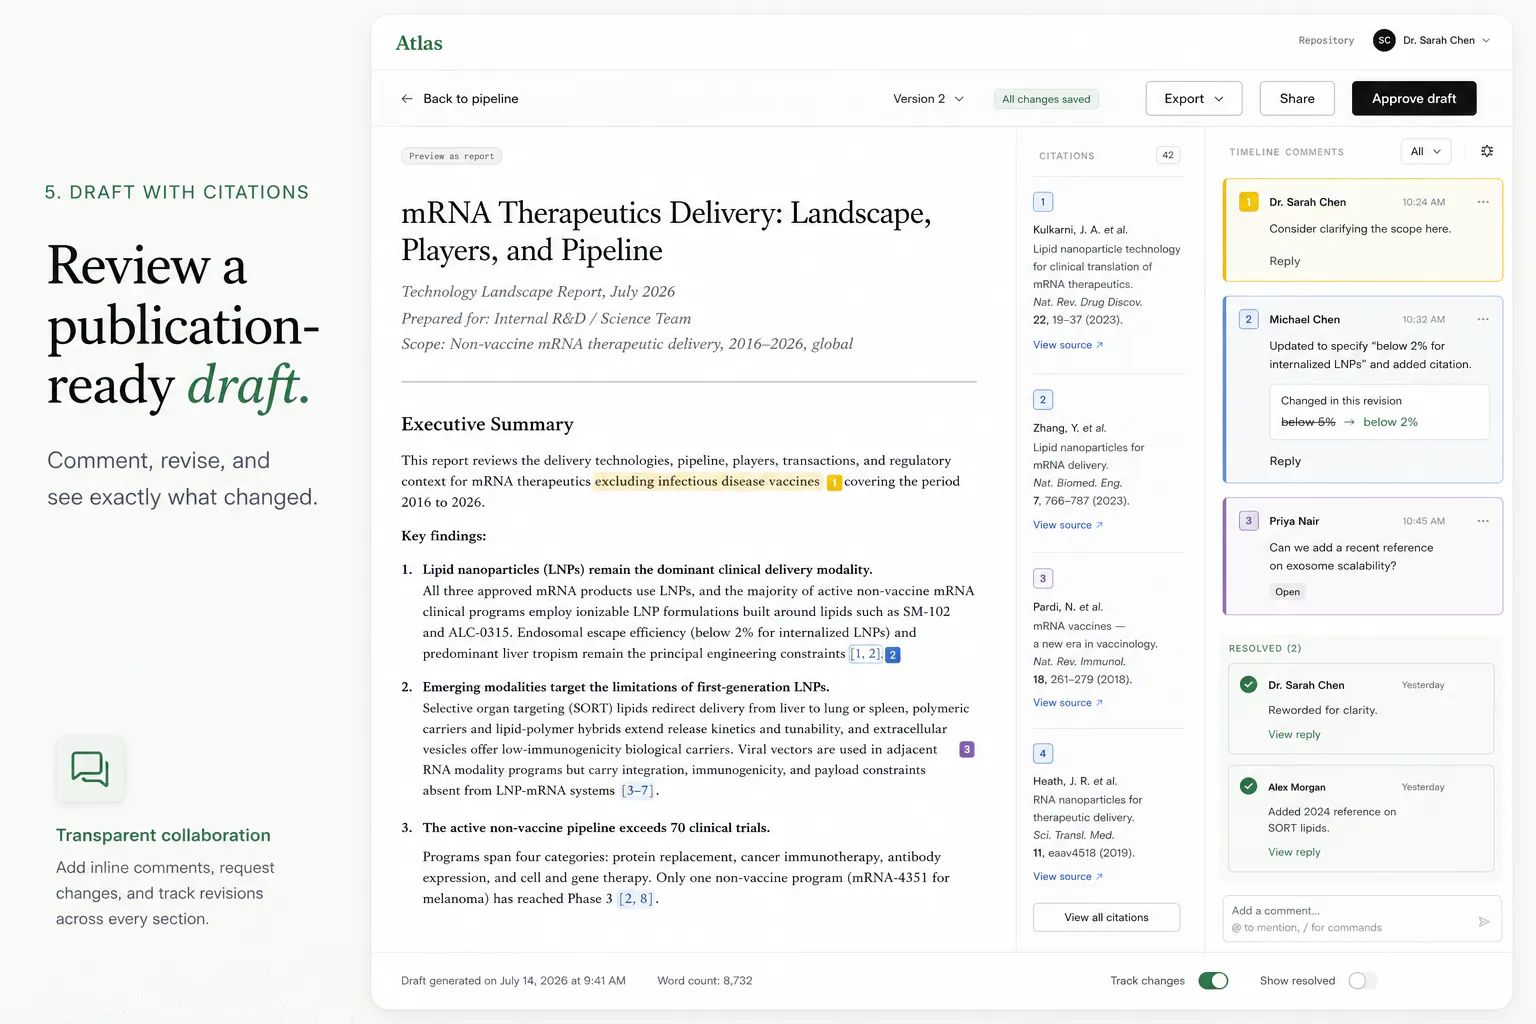The width and height of the screenshot is (1536, 1024).
Task: Select the Citations panel heading
Action: coord(1066,156)
